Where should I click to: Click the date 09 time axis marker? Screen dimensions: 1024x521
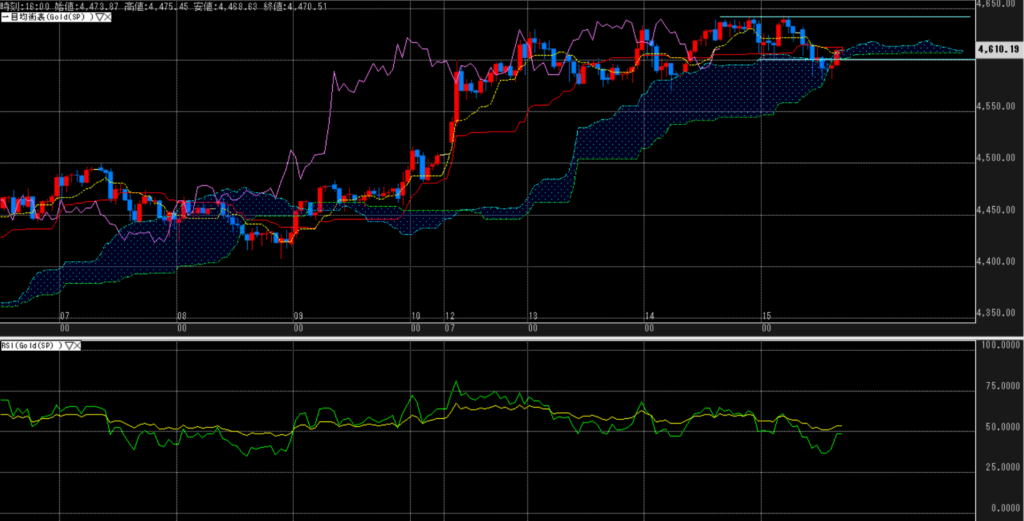click(x=298, y=316)
